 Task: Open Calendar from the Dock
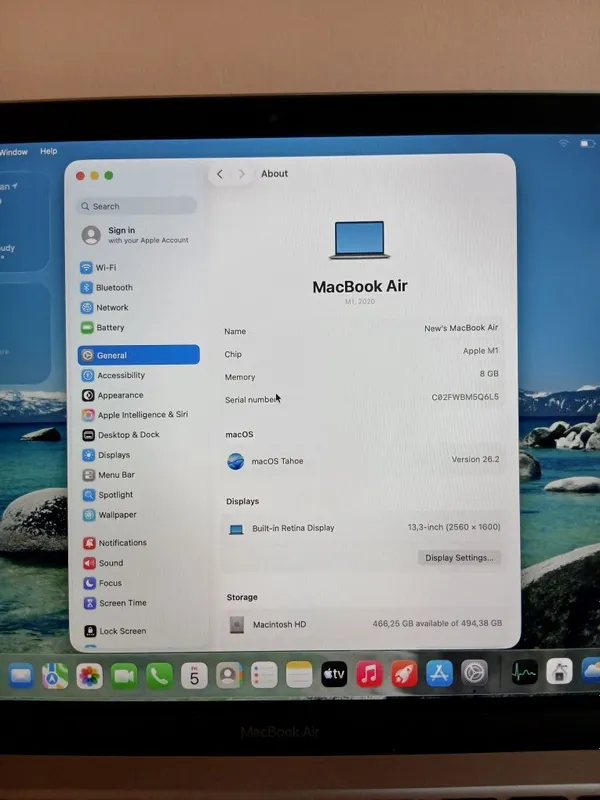194,676
